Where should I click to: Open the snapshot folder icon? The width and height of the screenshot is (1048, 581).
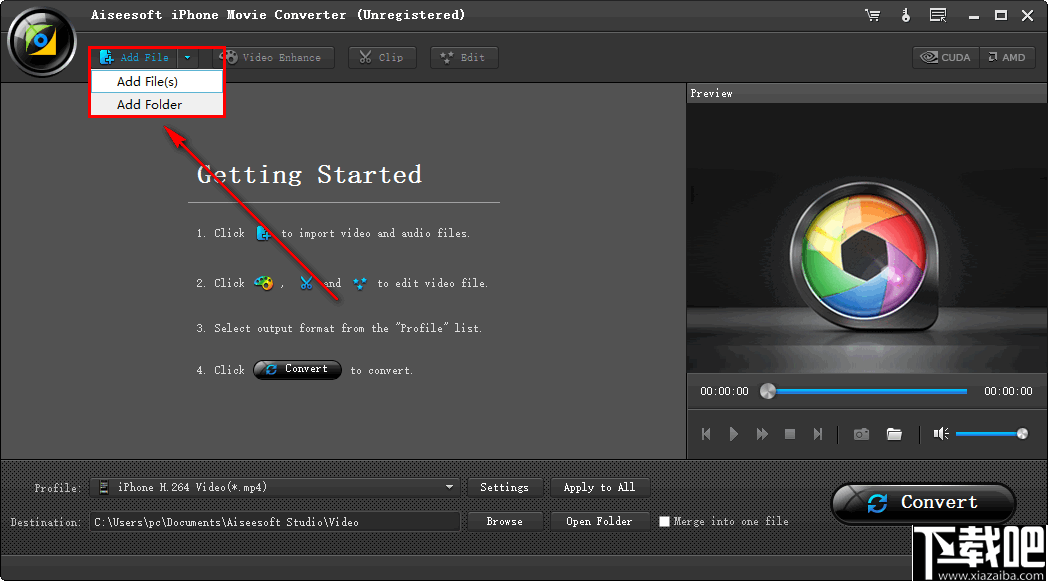(894, 434)
